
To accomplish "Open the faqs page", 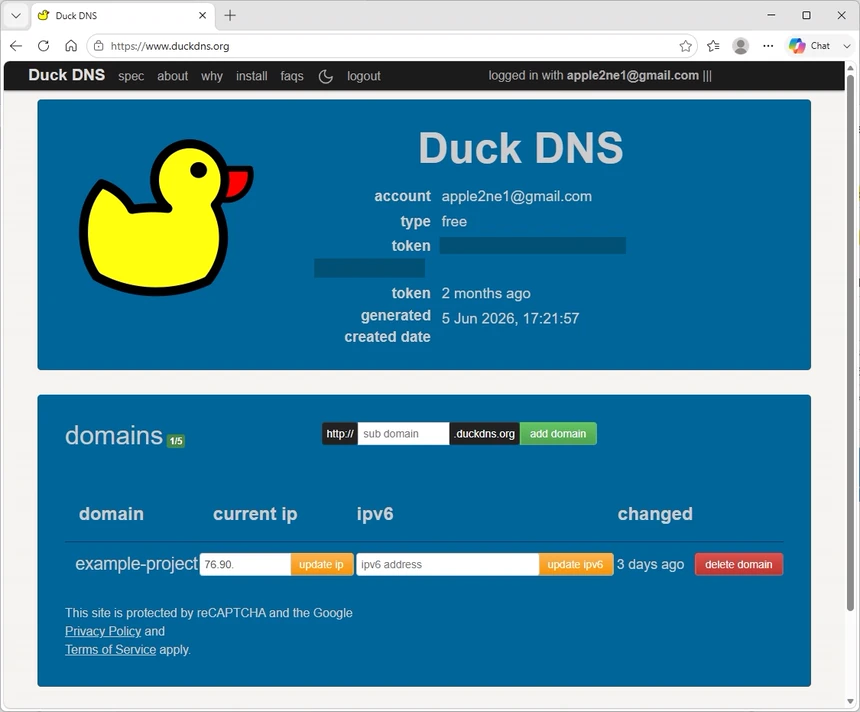I will (x=292, y=76).
